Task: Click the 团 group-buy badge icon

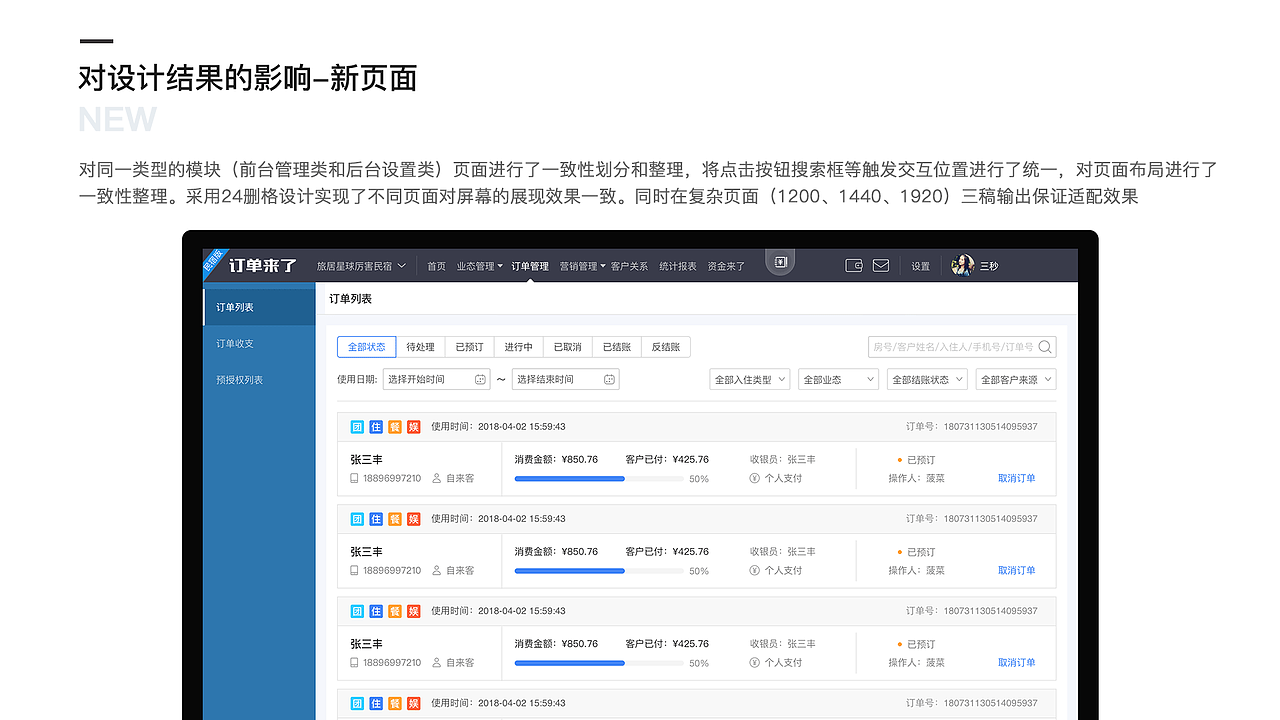Action: point(357,427)
